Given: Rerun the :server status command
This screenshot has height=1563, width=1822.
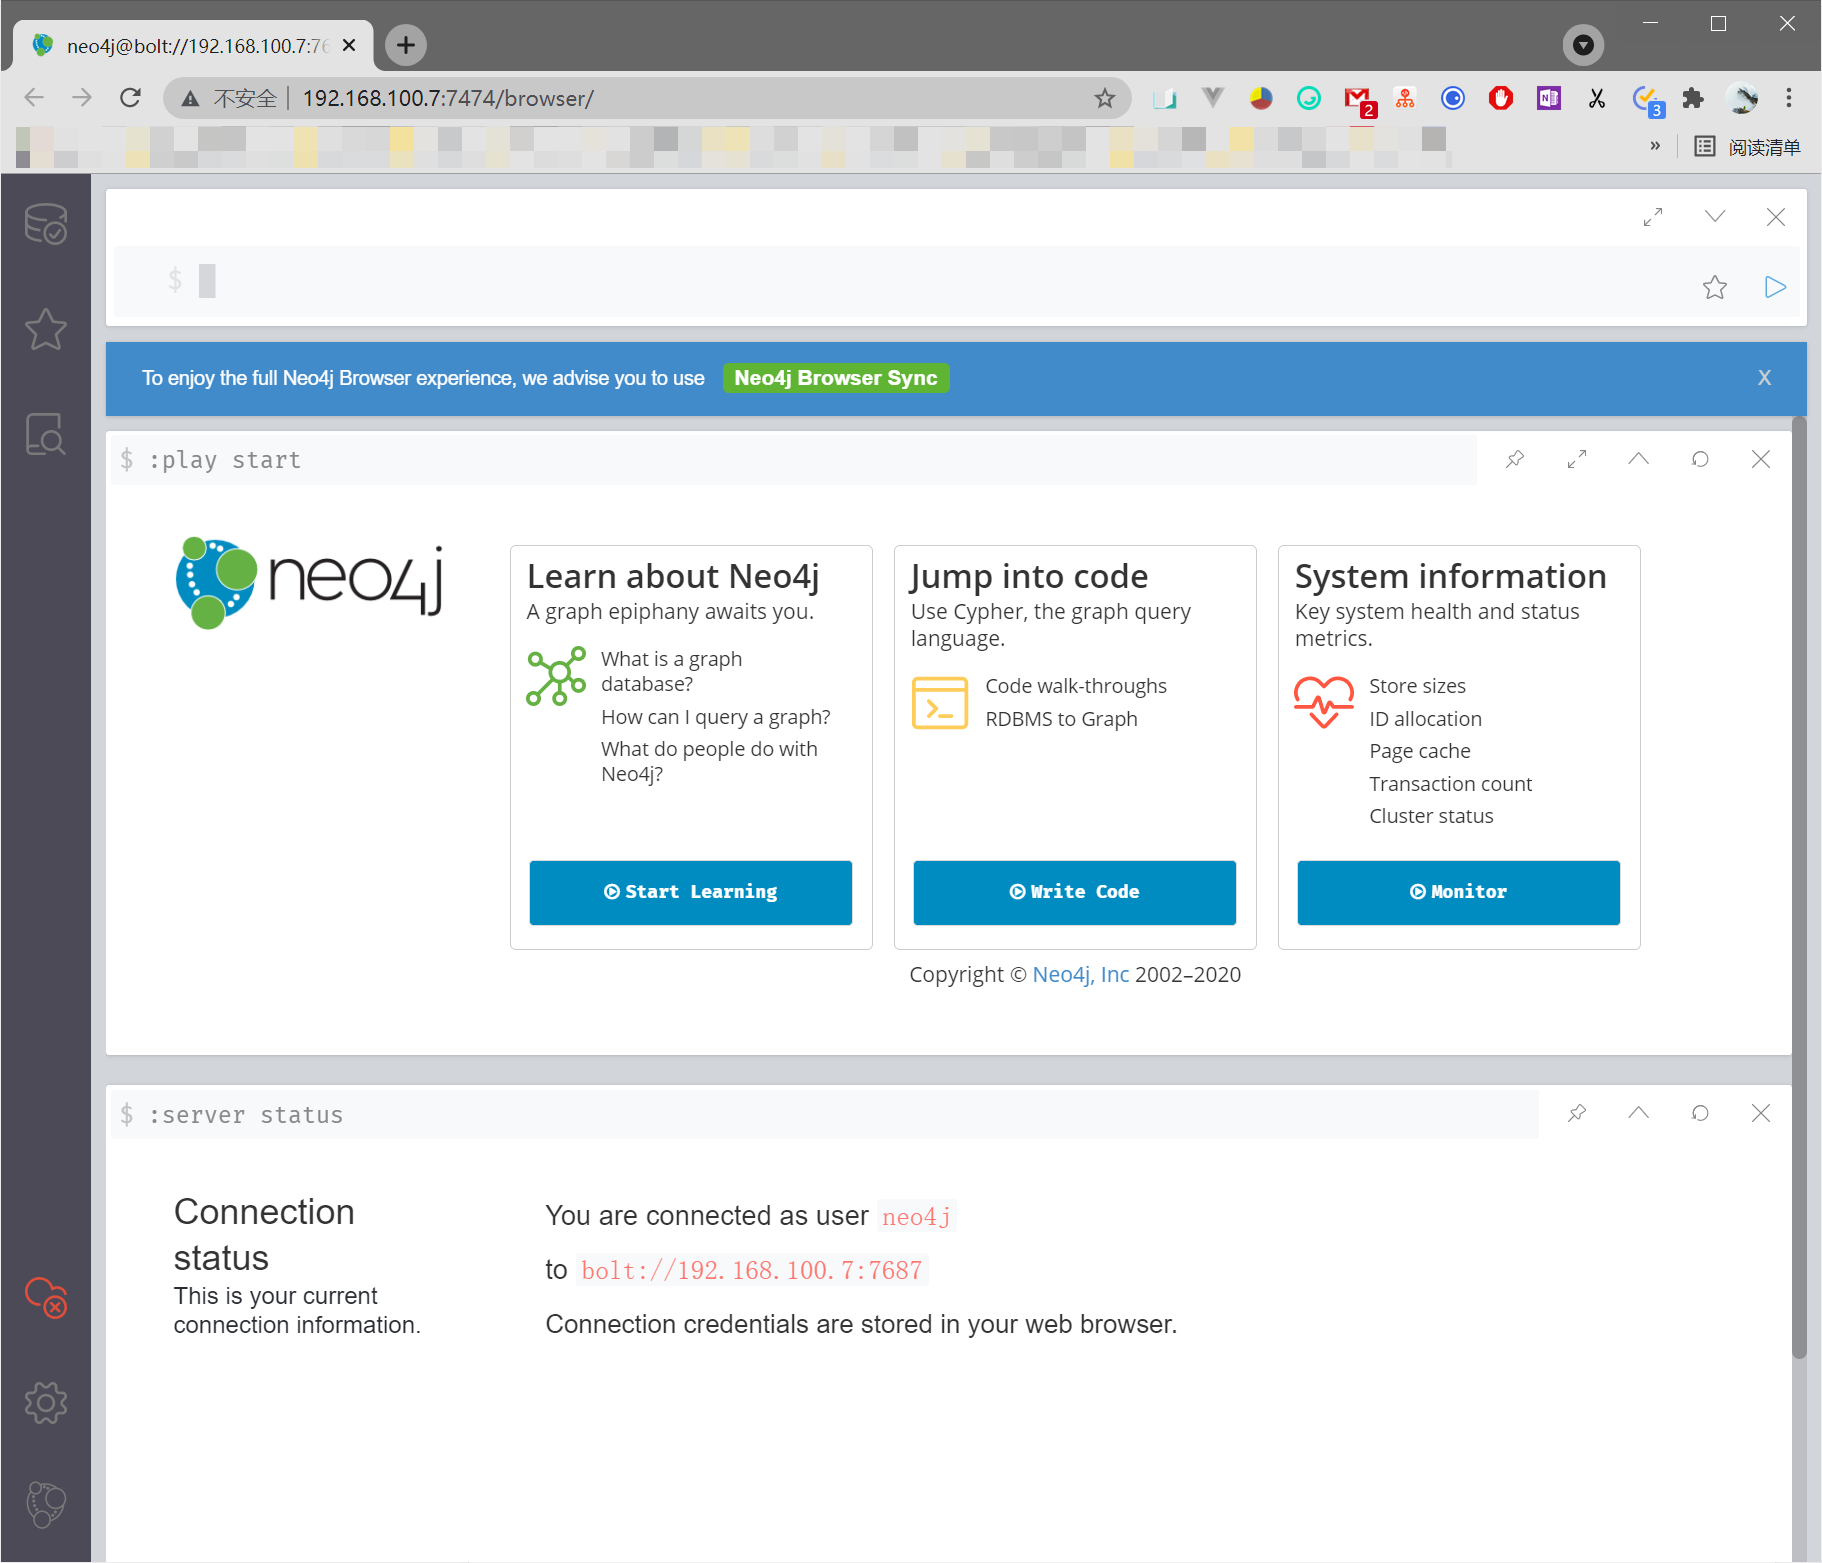Looking at the screenshot, I should (x=1700, y=1113).
